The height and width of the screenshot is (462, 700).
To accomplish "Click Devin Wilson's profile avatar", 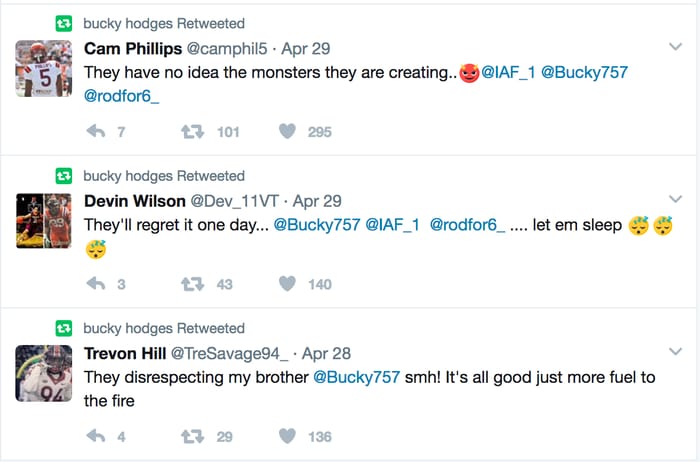I will coord(43,220).
